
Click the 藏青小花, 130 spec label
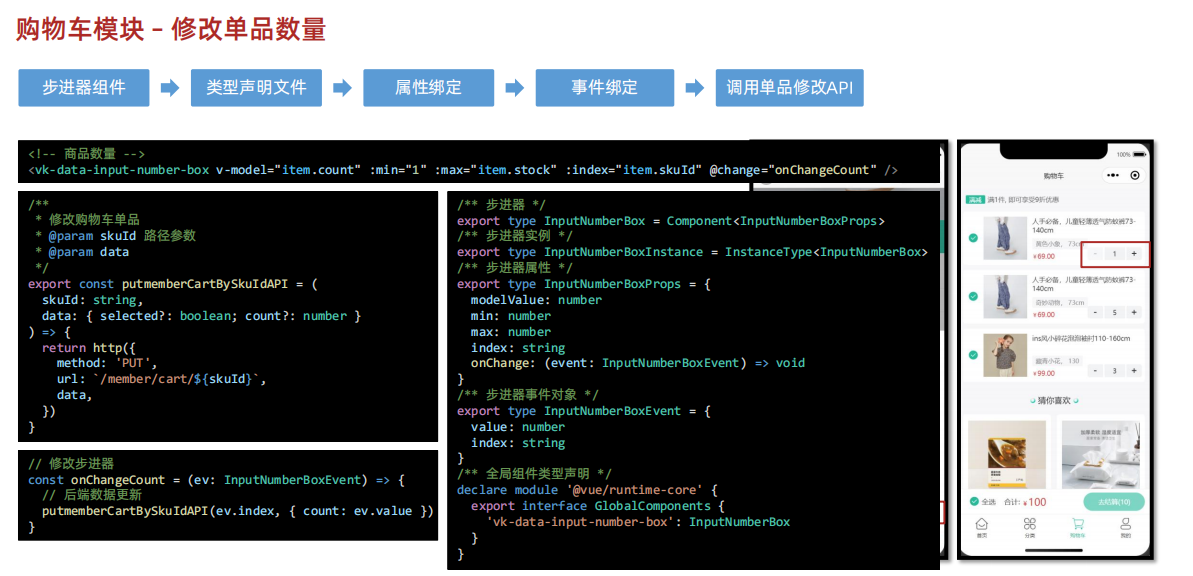(1058, 361)
